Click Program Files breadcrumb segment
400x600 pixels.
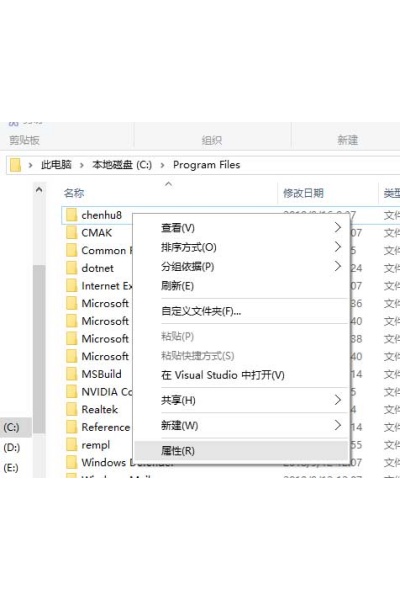pyautogui.click(x=207, y=165)
